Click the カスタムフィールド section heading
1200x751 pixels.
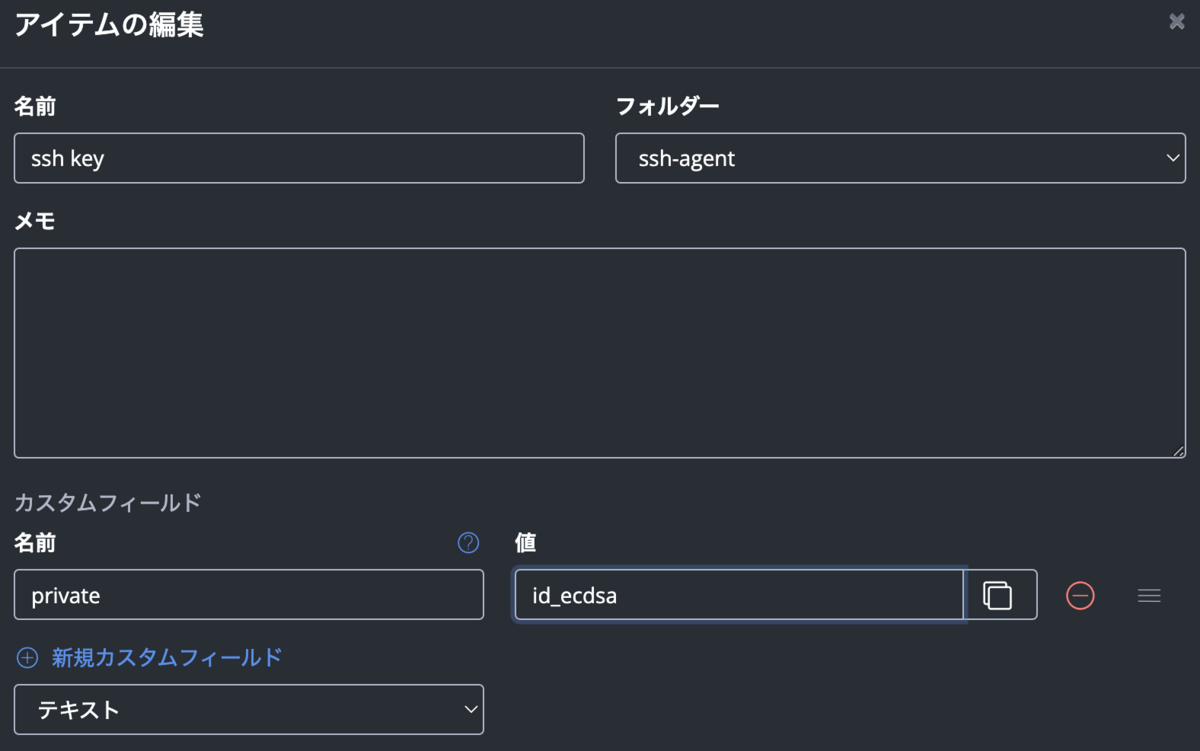[107, 503]
